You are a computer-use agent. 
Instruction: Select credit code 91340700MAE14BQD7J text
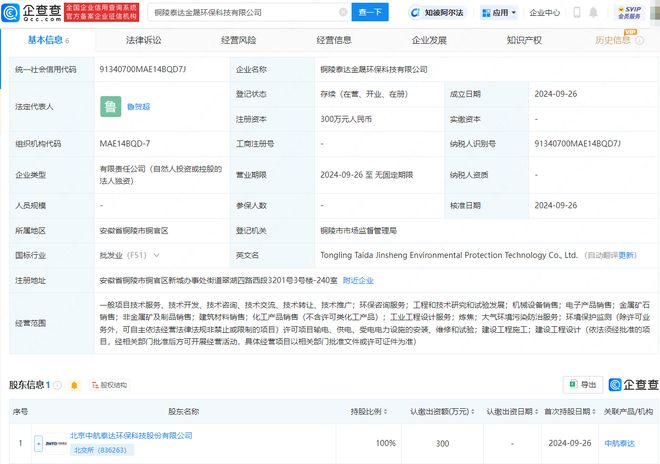coord(143,69)
